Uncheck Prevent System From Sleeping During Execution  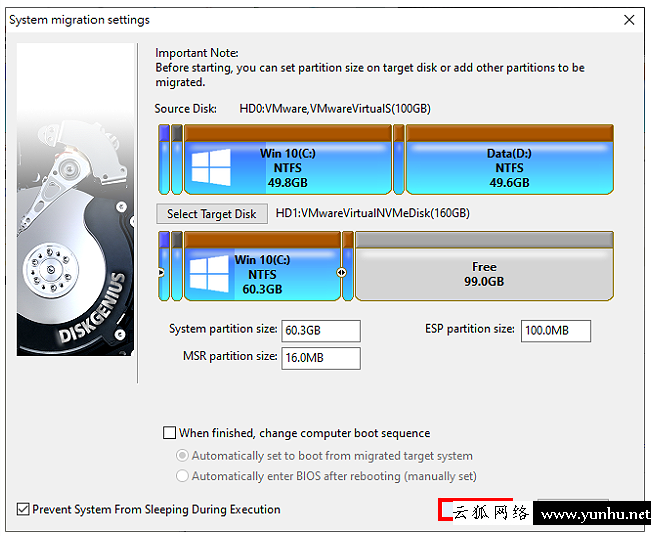point(23,509)
